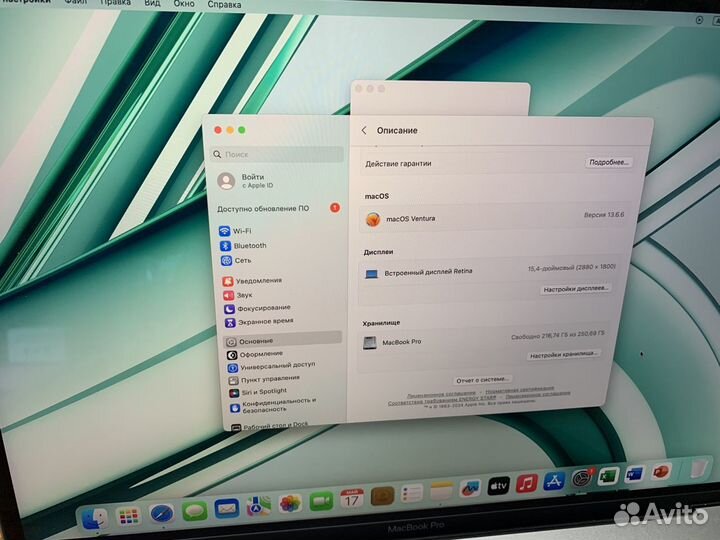Click the Действие гарантии label

click(398, 163)
